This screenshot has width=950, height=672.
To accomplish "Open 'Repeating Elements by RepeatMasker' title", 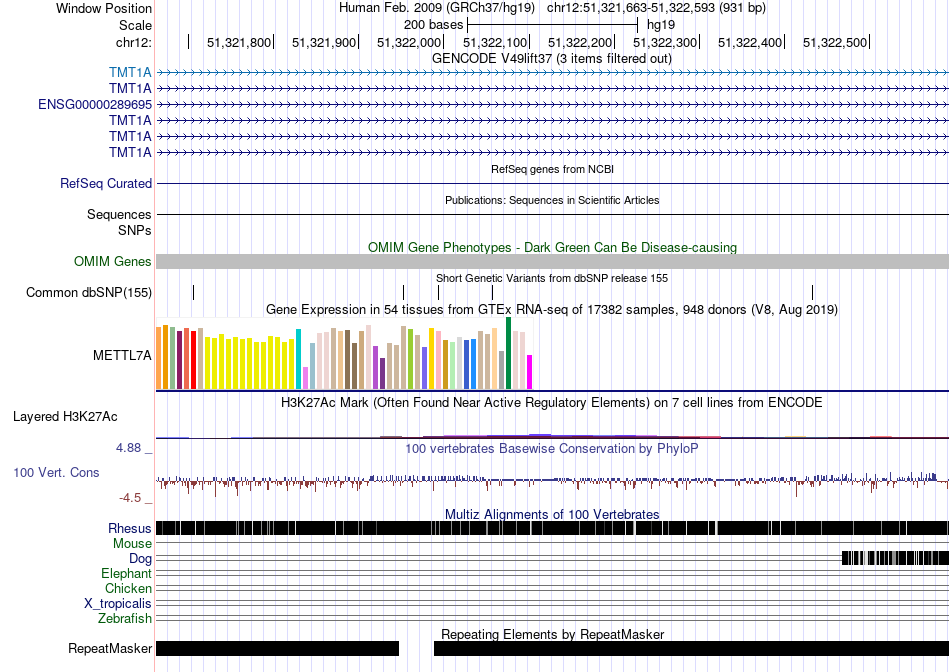I will pos(552,634).
